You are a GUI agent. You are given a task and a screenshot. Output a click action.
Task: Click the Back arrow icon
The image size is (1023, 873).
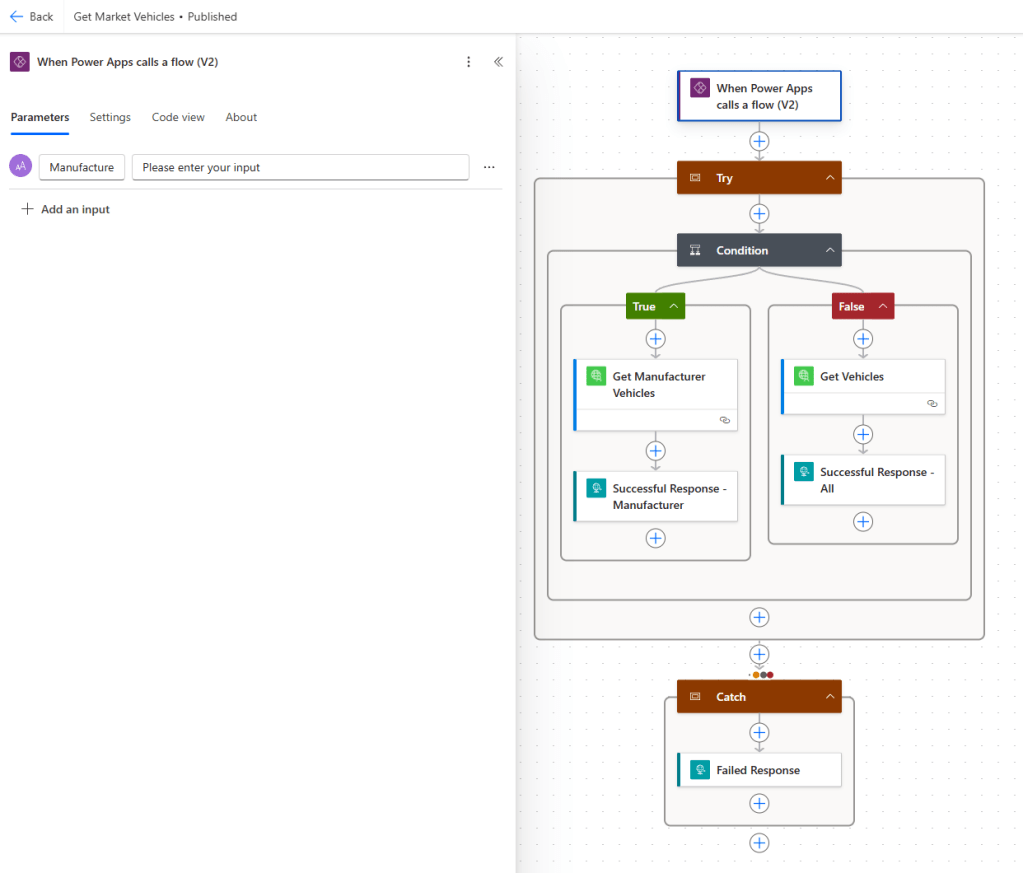pos(16,17)
